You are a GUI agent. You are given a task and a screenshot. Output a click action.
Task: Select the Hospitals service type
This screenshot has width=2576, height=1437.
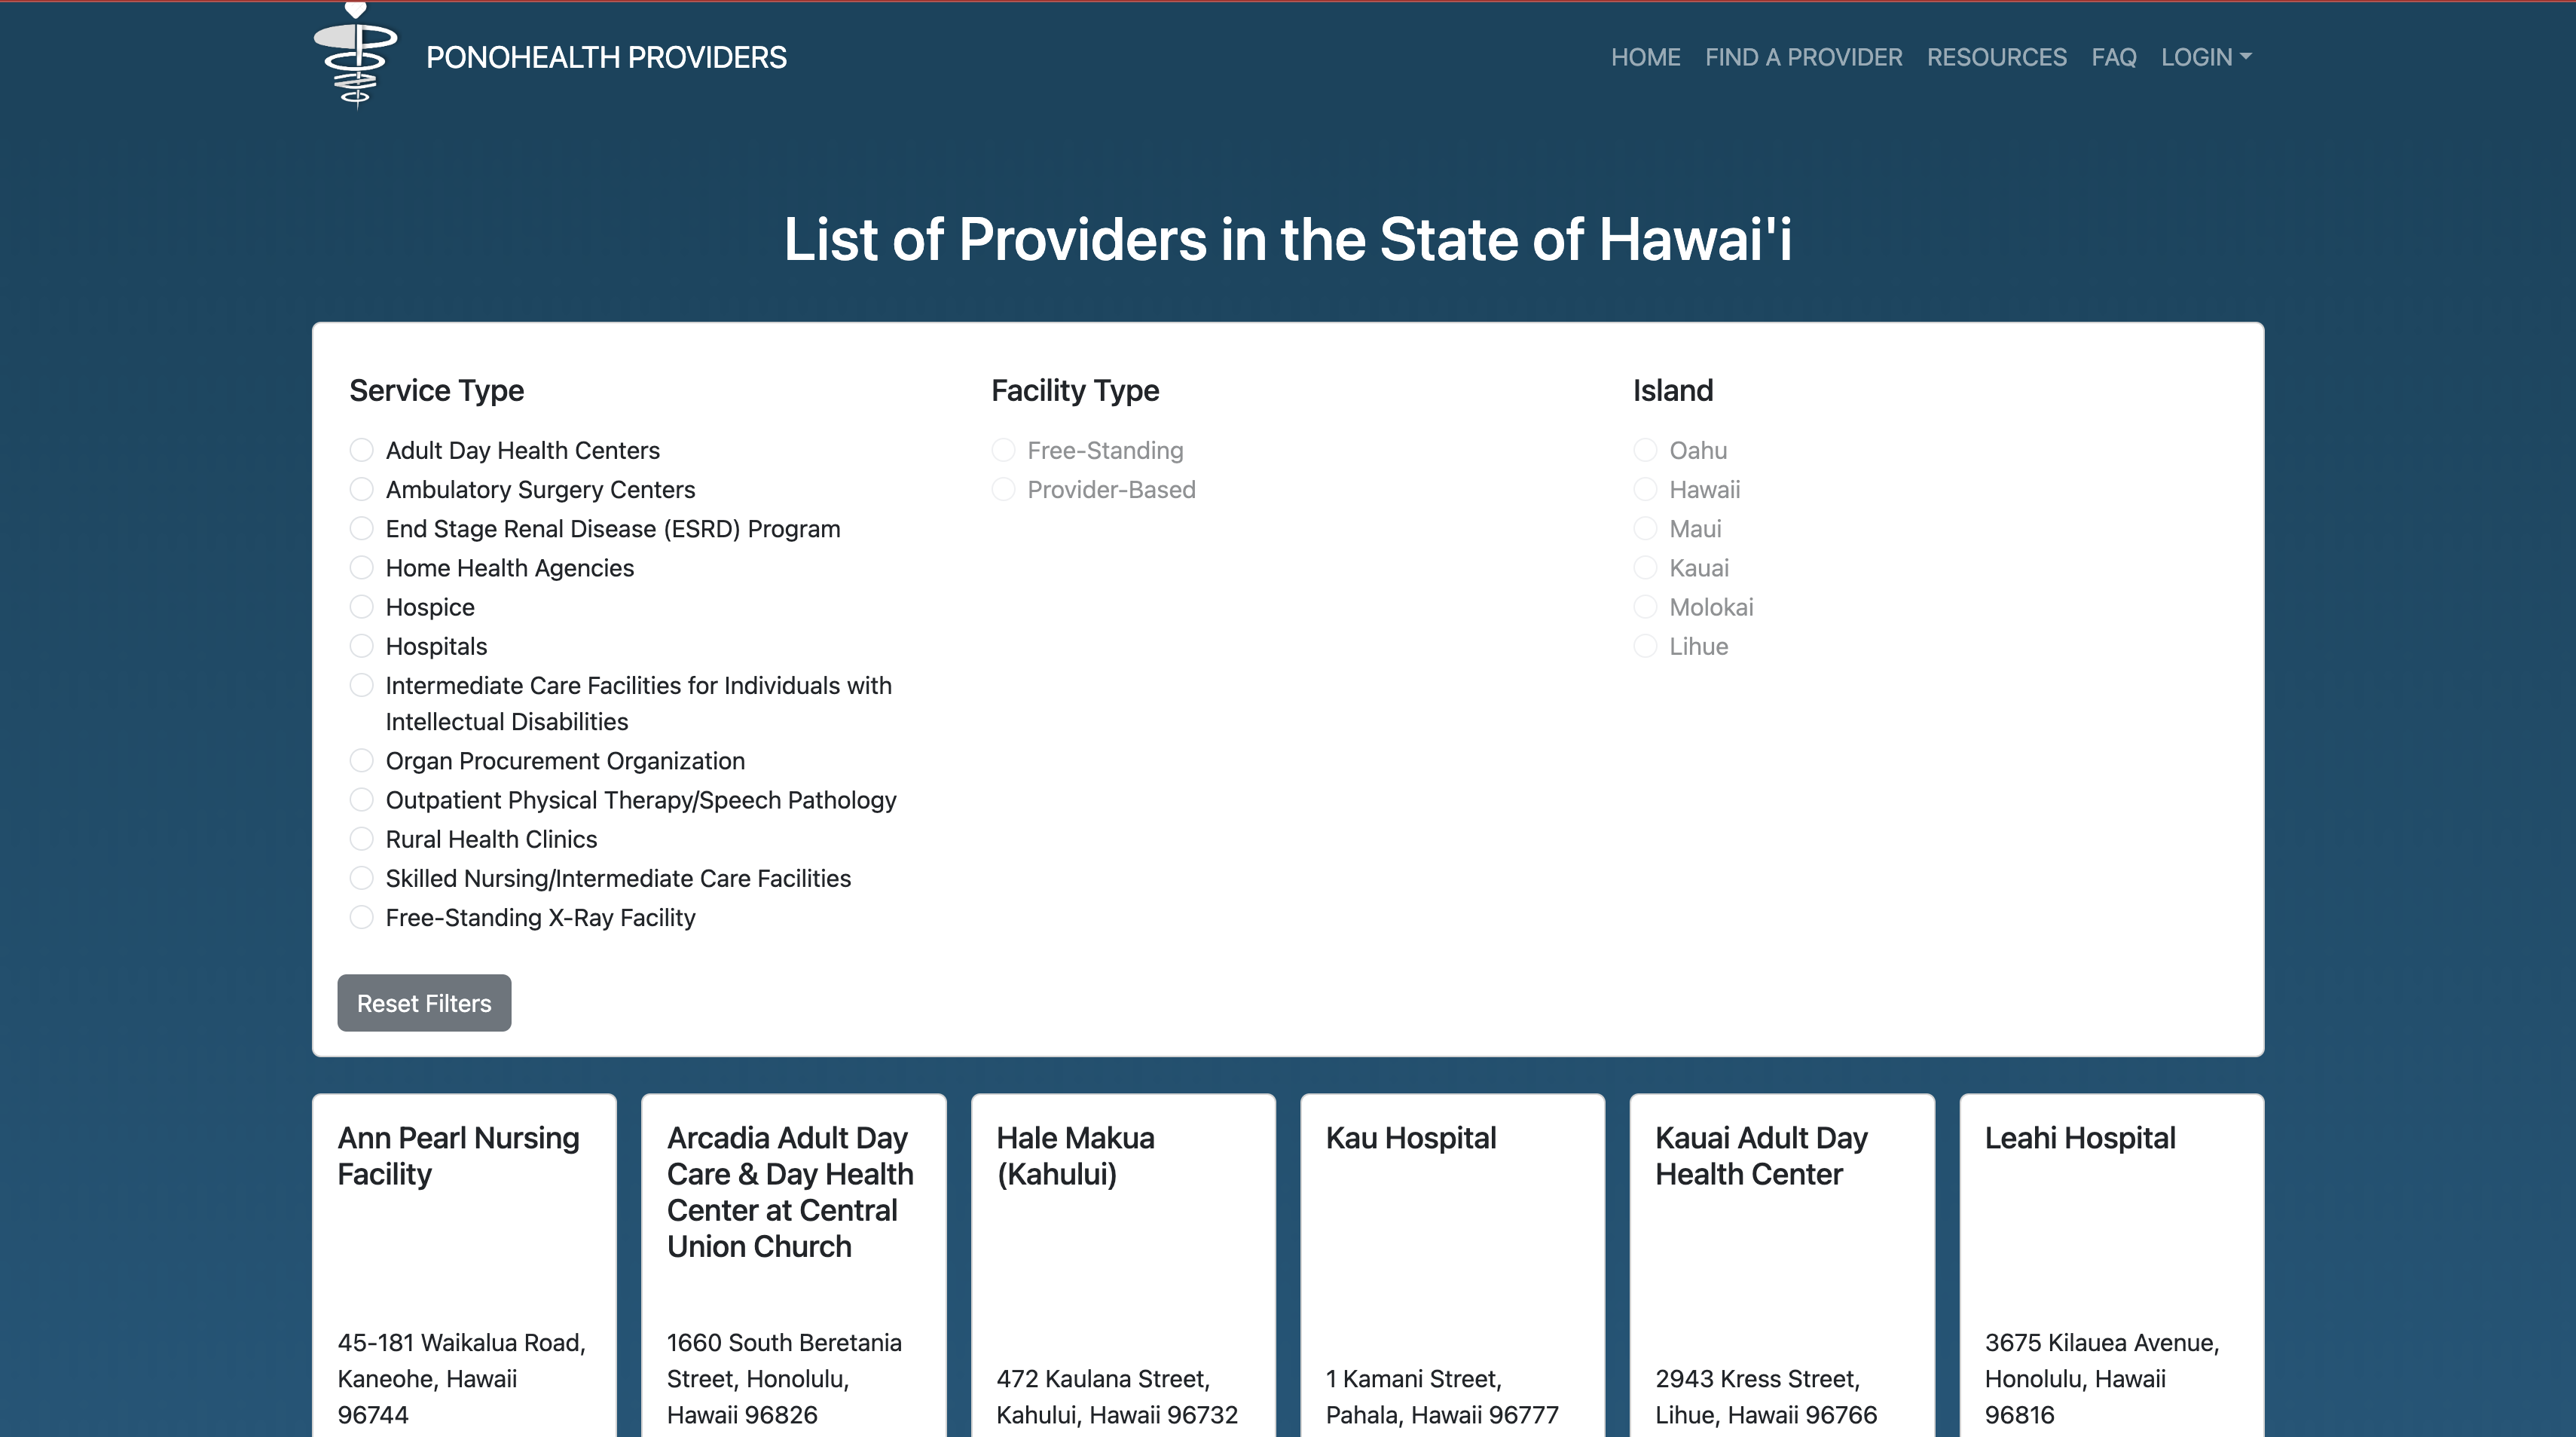[x=361, y=646]
